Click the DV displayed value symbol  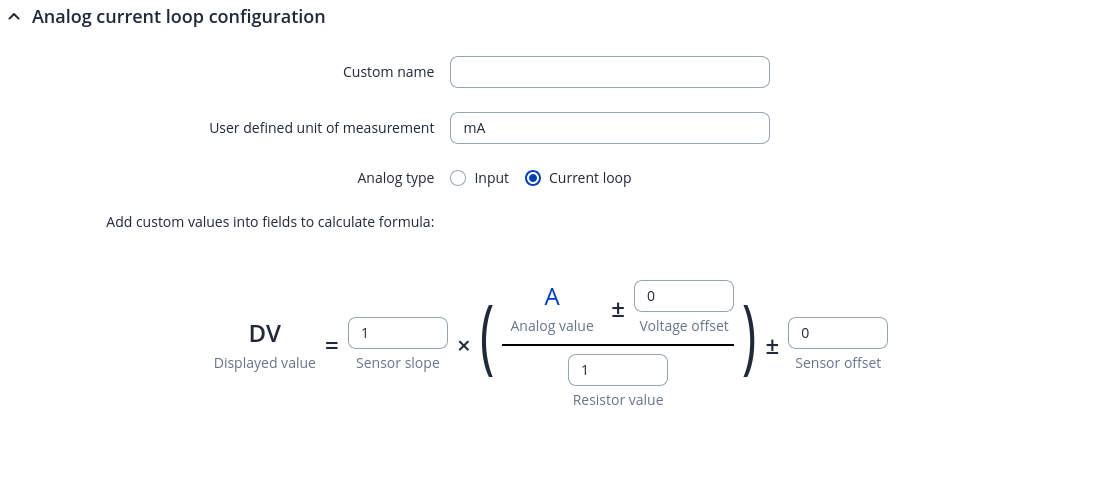click(265, 334)
